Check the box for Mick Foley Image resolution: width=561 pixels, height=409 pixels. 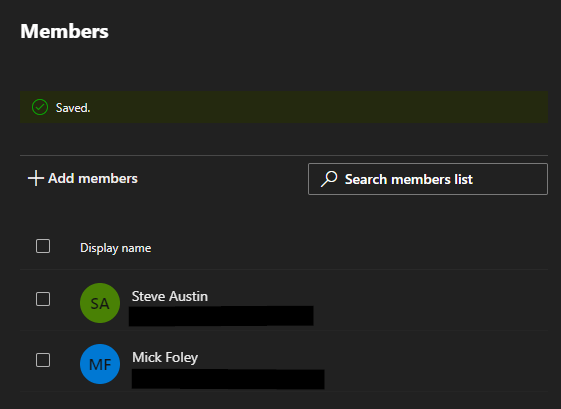coord(43,360)
